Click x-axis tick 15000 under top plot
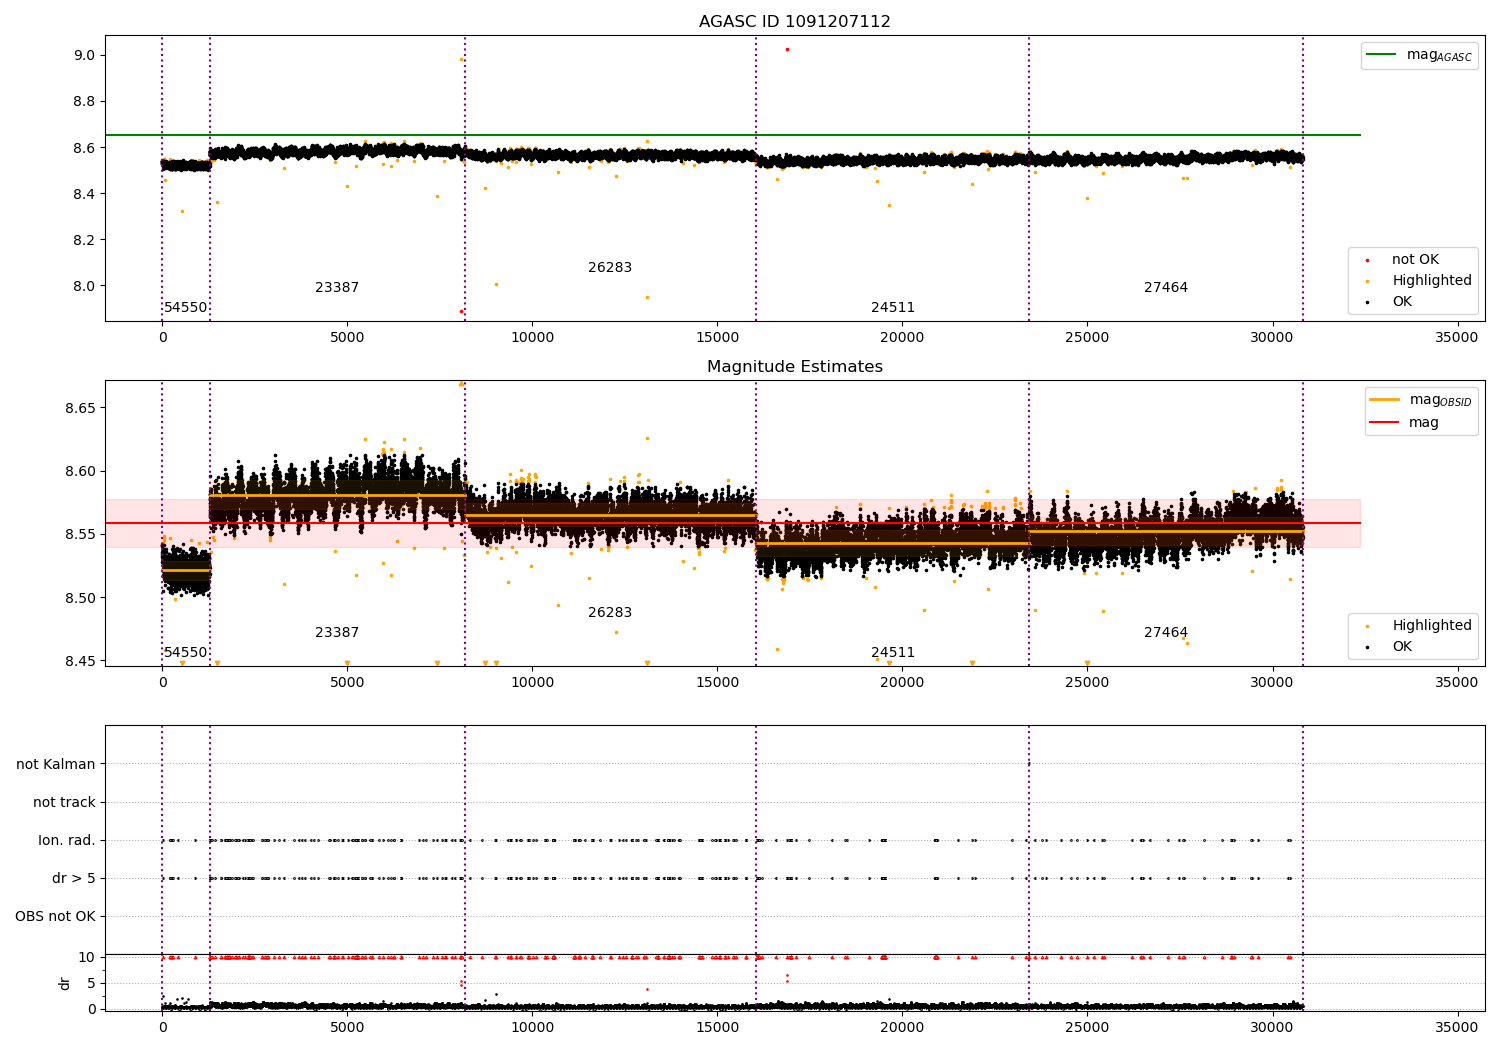Screen dimensions: 1500x1050 point(717,338)
